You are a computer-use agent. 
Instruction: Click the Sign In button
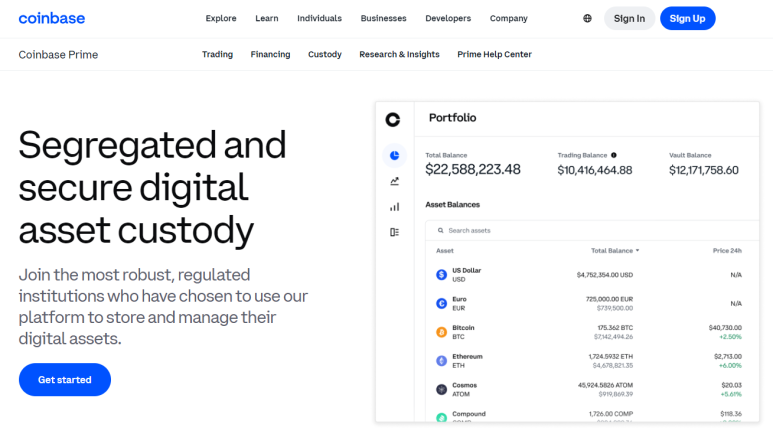tap(630, 18)
